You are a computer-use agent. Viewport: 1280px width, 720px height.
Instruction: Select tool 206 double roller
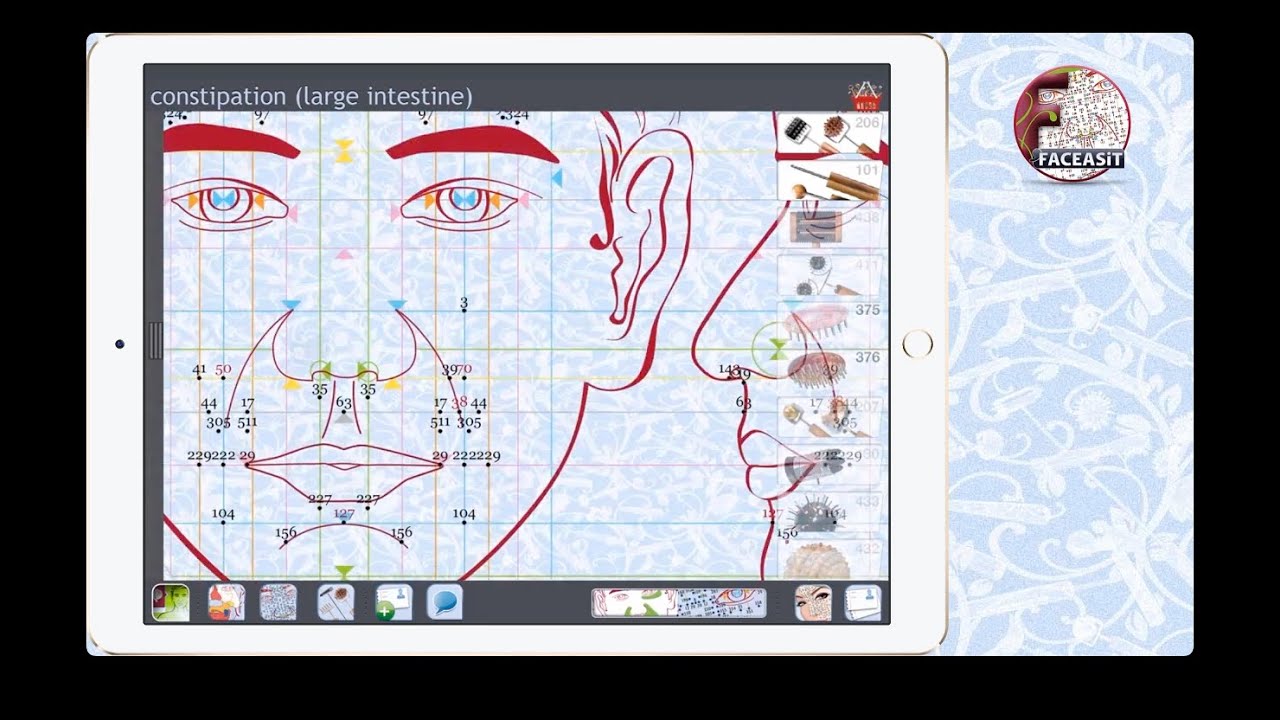(830, 135)
